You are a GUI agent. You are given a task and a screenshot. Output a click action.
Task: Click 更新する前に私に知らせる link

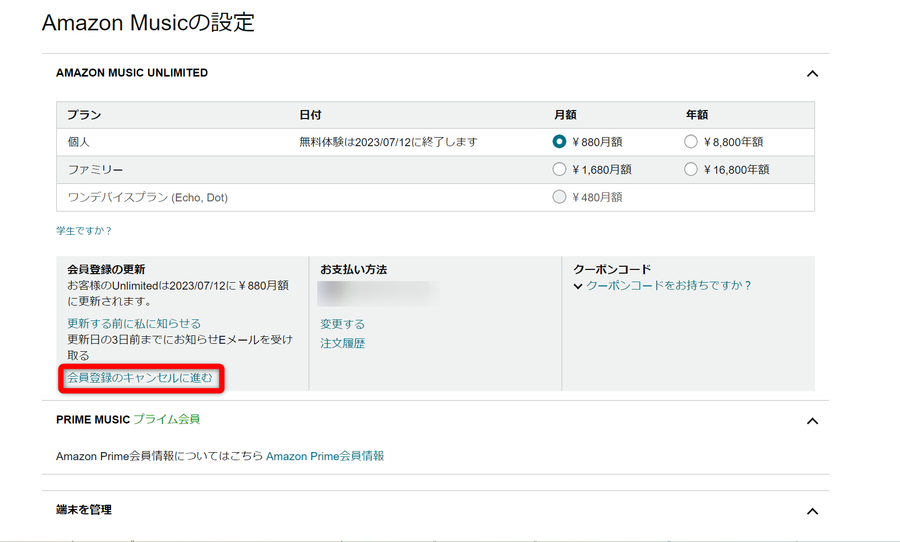coord(134,323)
